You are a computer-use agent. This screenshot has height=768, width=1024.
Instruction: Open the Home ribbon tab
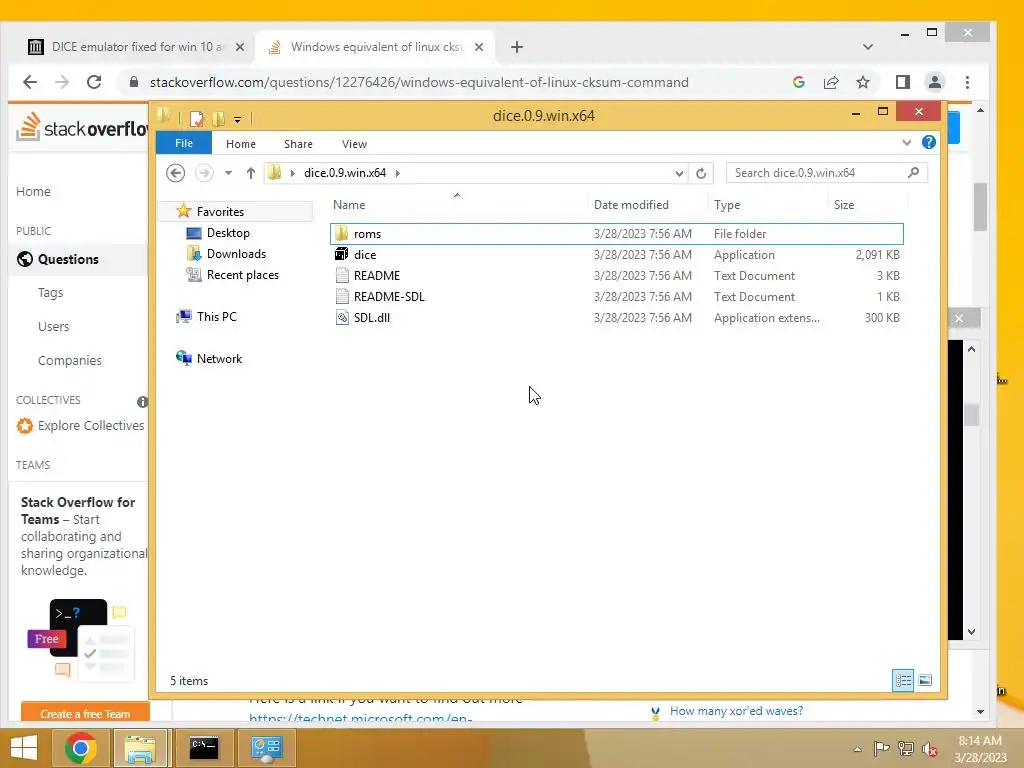coord(241,144)
